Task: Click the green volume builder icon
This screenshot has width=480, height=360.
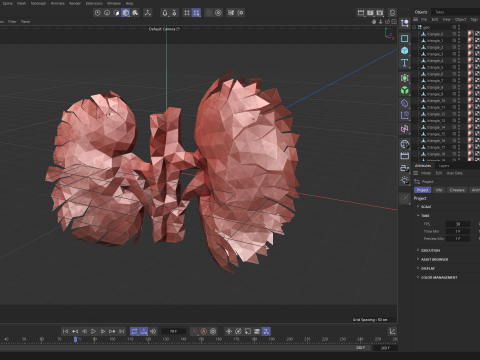Action: coord(405,78)
